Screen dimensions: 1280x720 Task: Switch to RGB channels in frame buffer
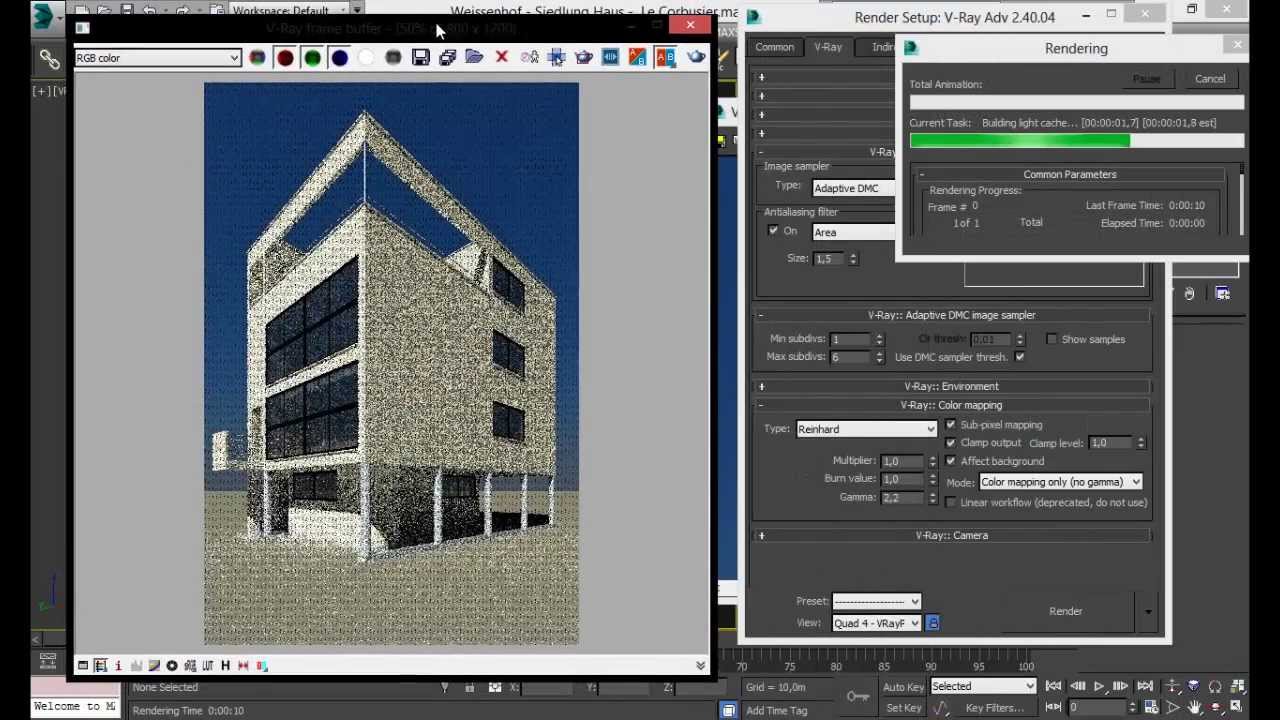[x=258, y=58]
